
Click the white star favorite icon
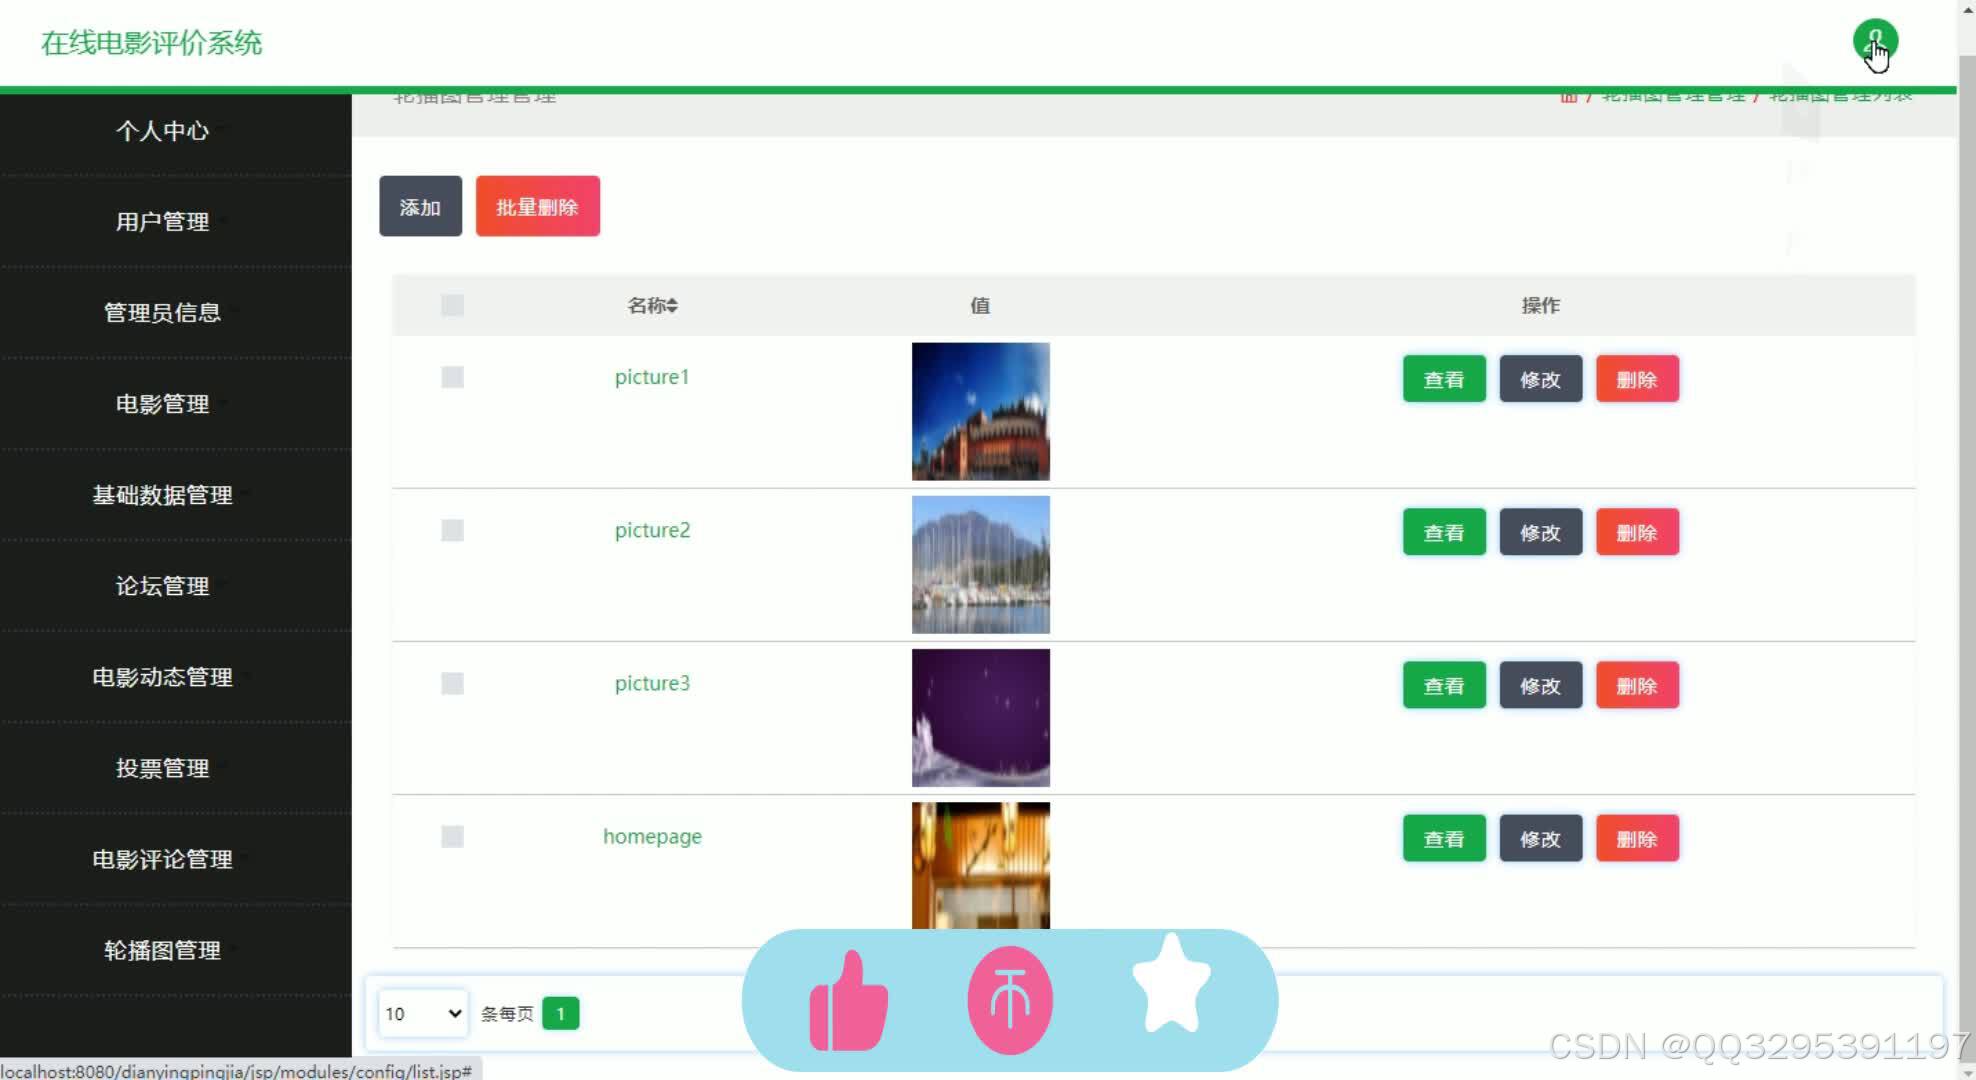tap(1171, 984)
